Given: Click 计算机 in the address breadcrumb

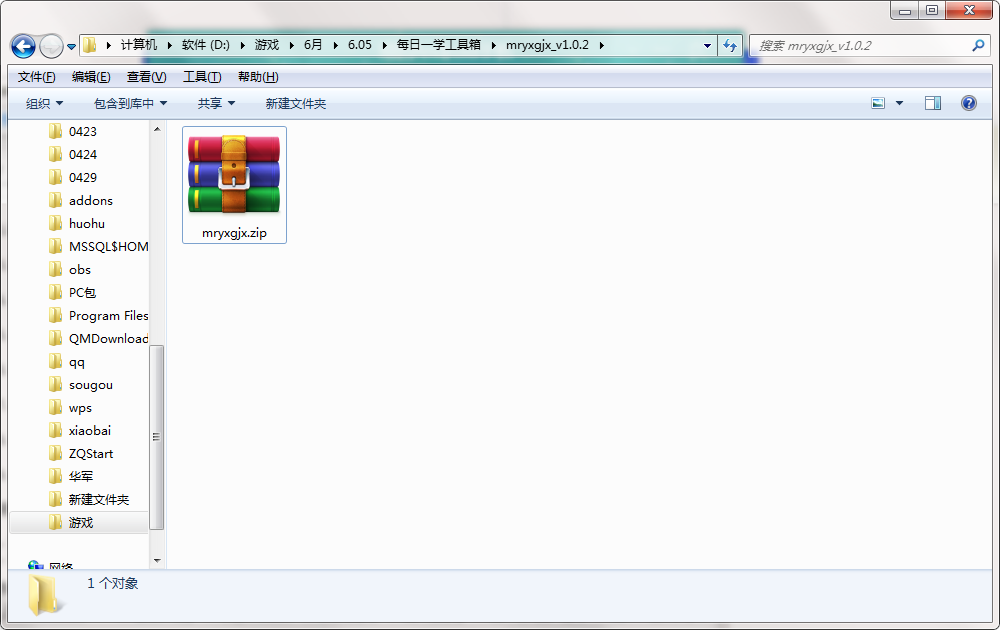Looking at the screenshot, I should (x=138, y=45).
